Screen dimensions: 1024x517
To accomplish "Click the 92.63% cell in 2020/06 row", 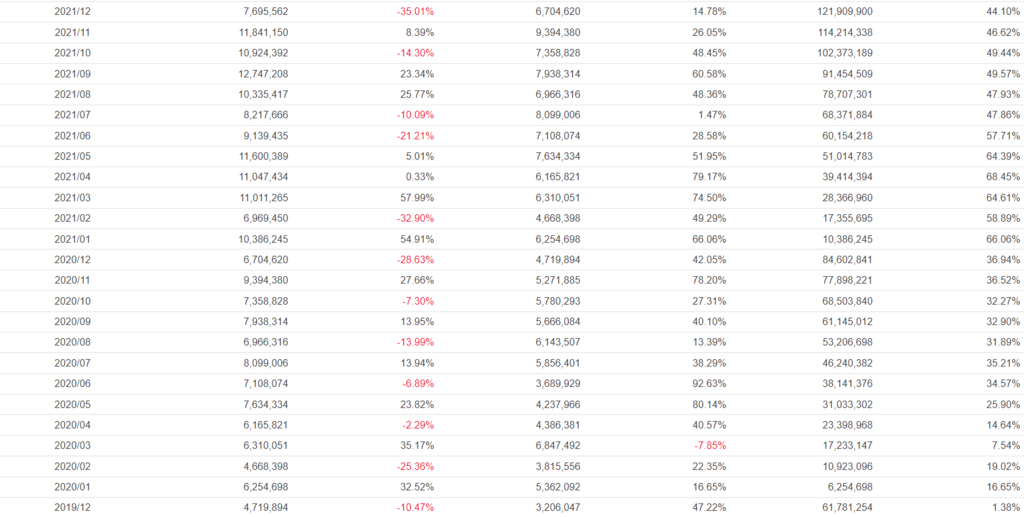I will pos(705,384).
